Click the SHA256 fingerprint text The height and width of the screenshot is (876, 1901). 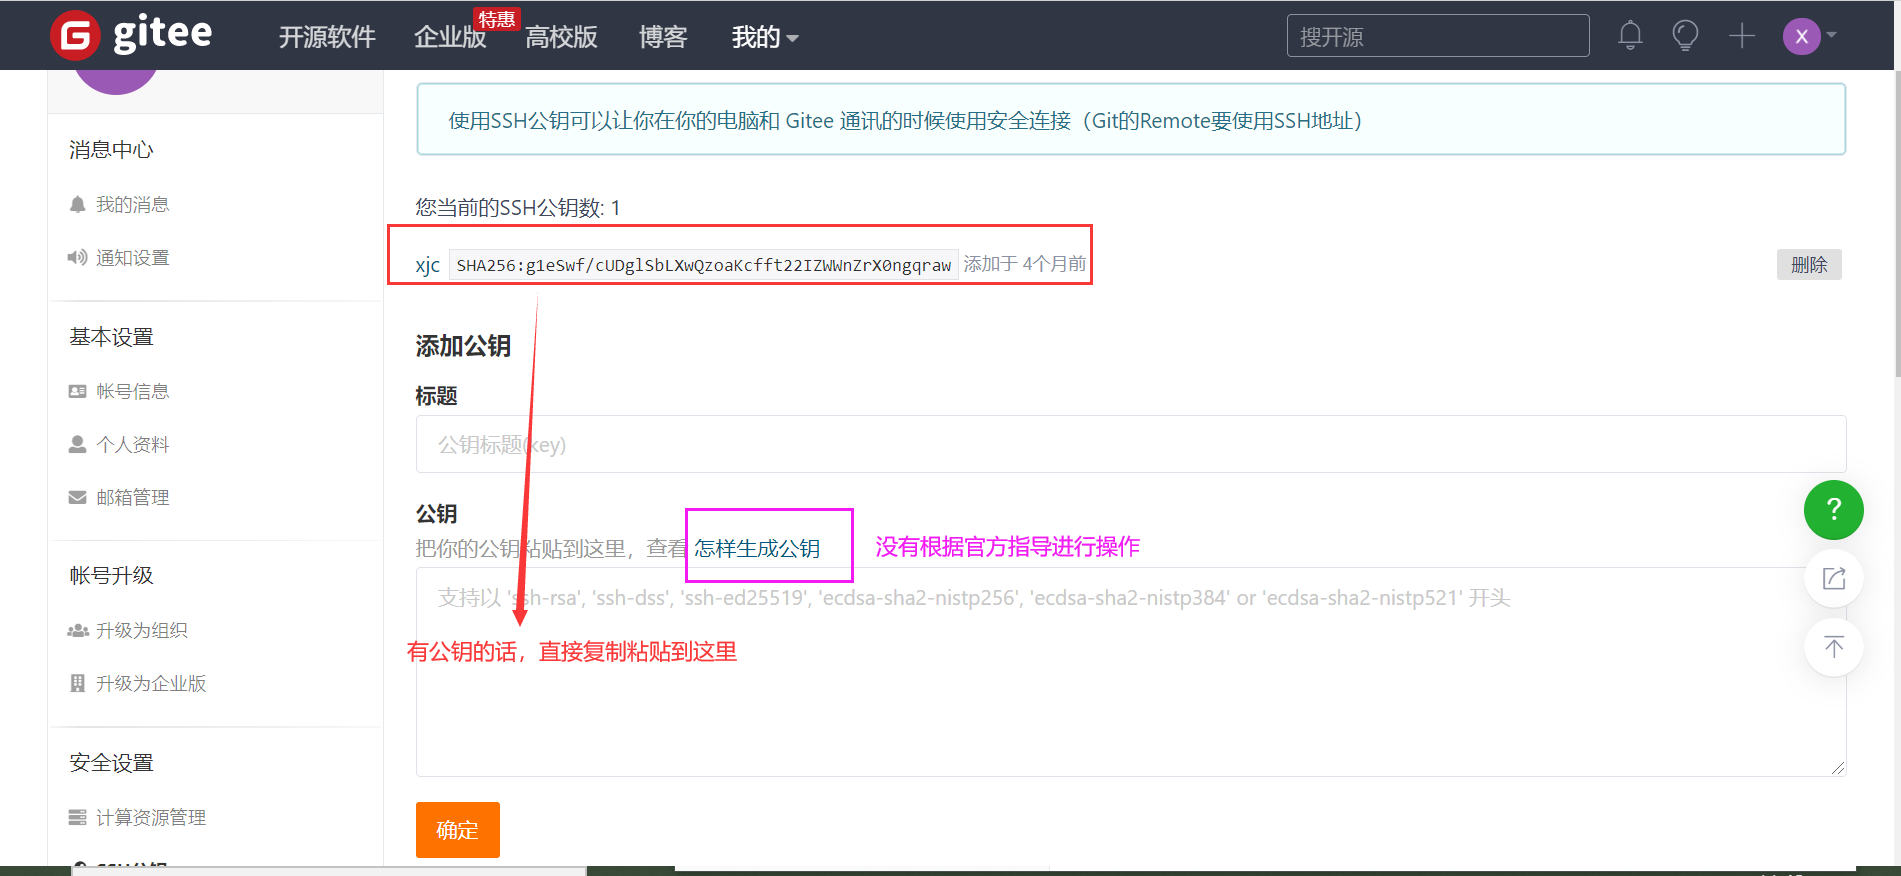(704, 265)
